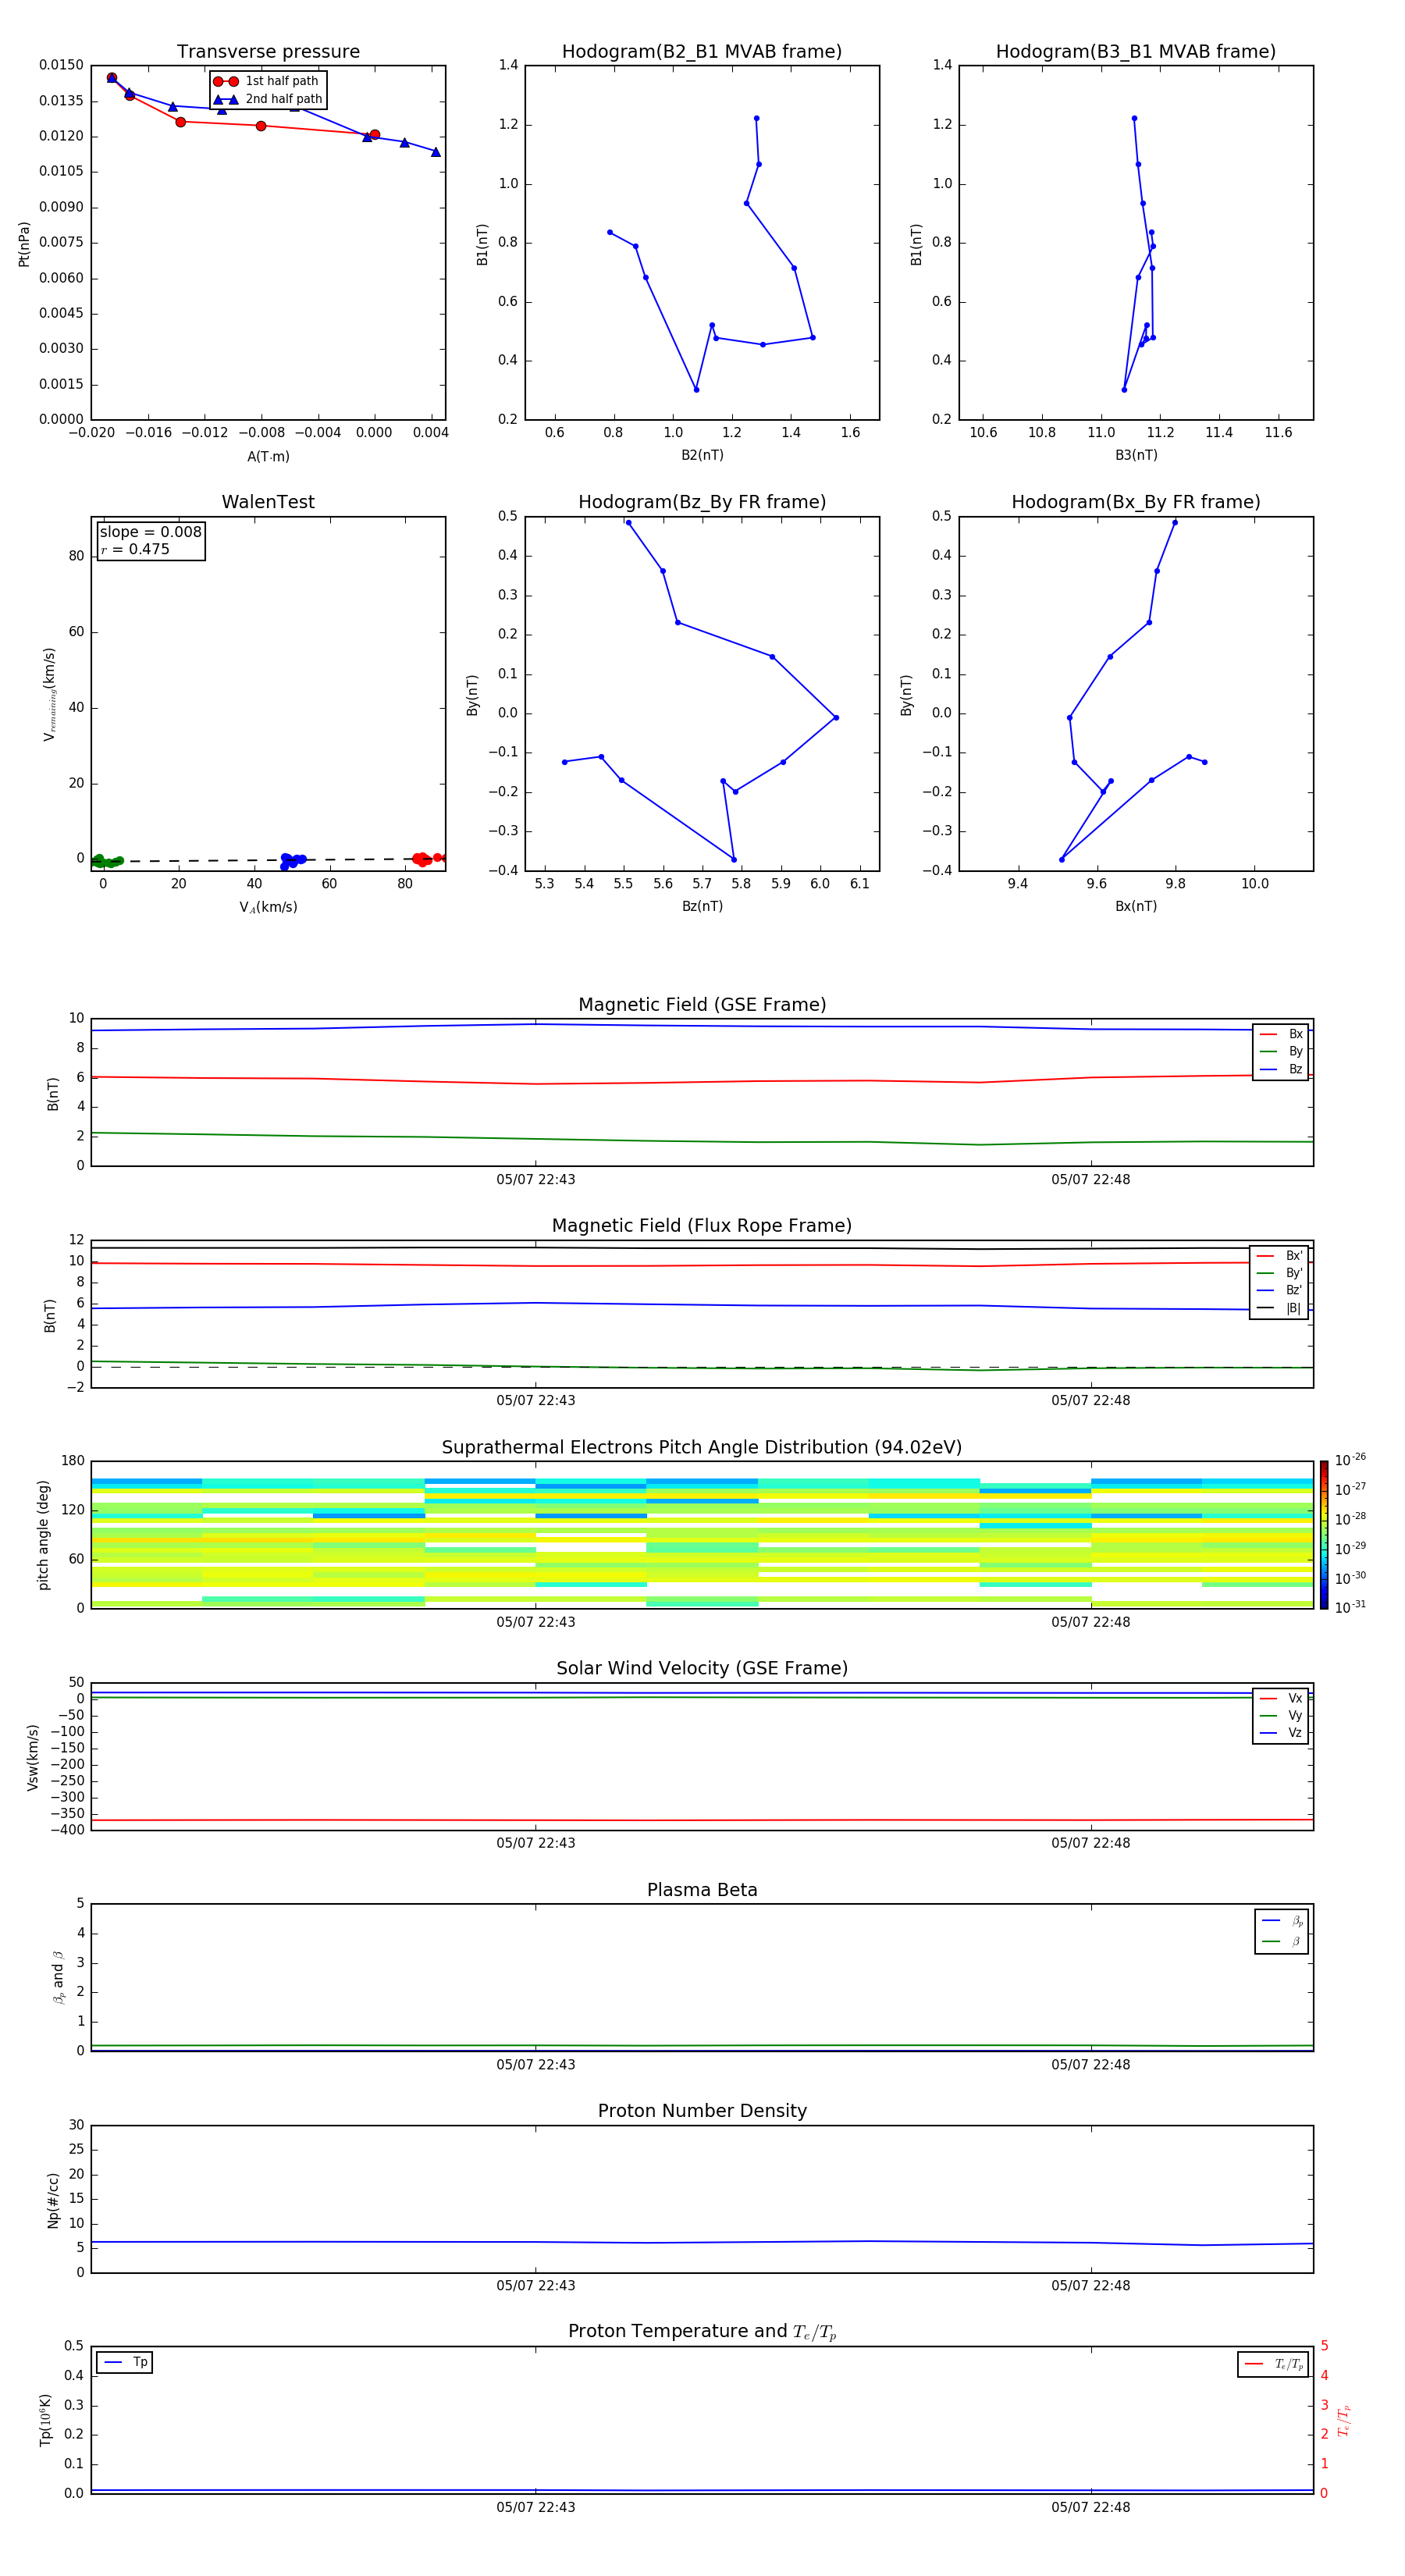Viewport: 1405px width, 2576px height.
Task: Click the 'pitch angle (deg)' axis label
Action: click(43, 1535)
